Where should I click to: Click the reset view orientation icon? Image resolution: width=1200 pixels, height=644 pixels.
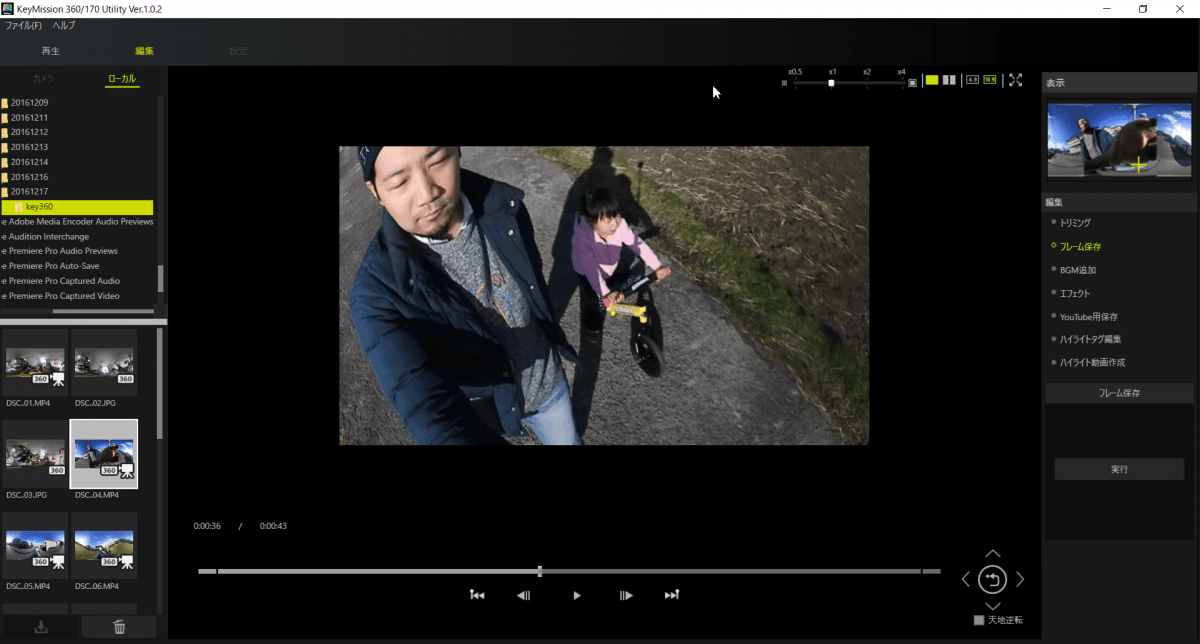pyautogui.click(x=992, y=578)
